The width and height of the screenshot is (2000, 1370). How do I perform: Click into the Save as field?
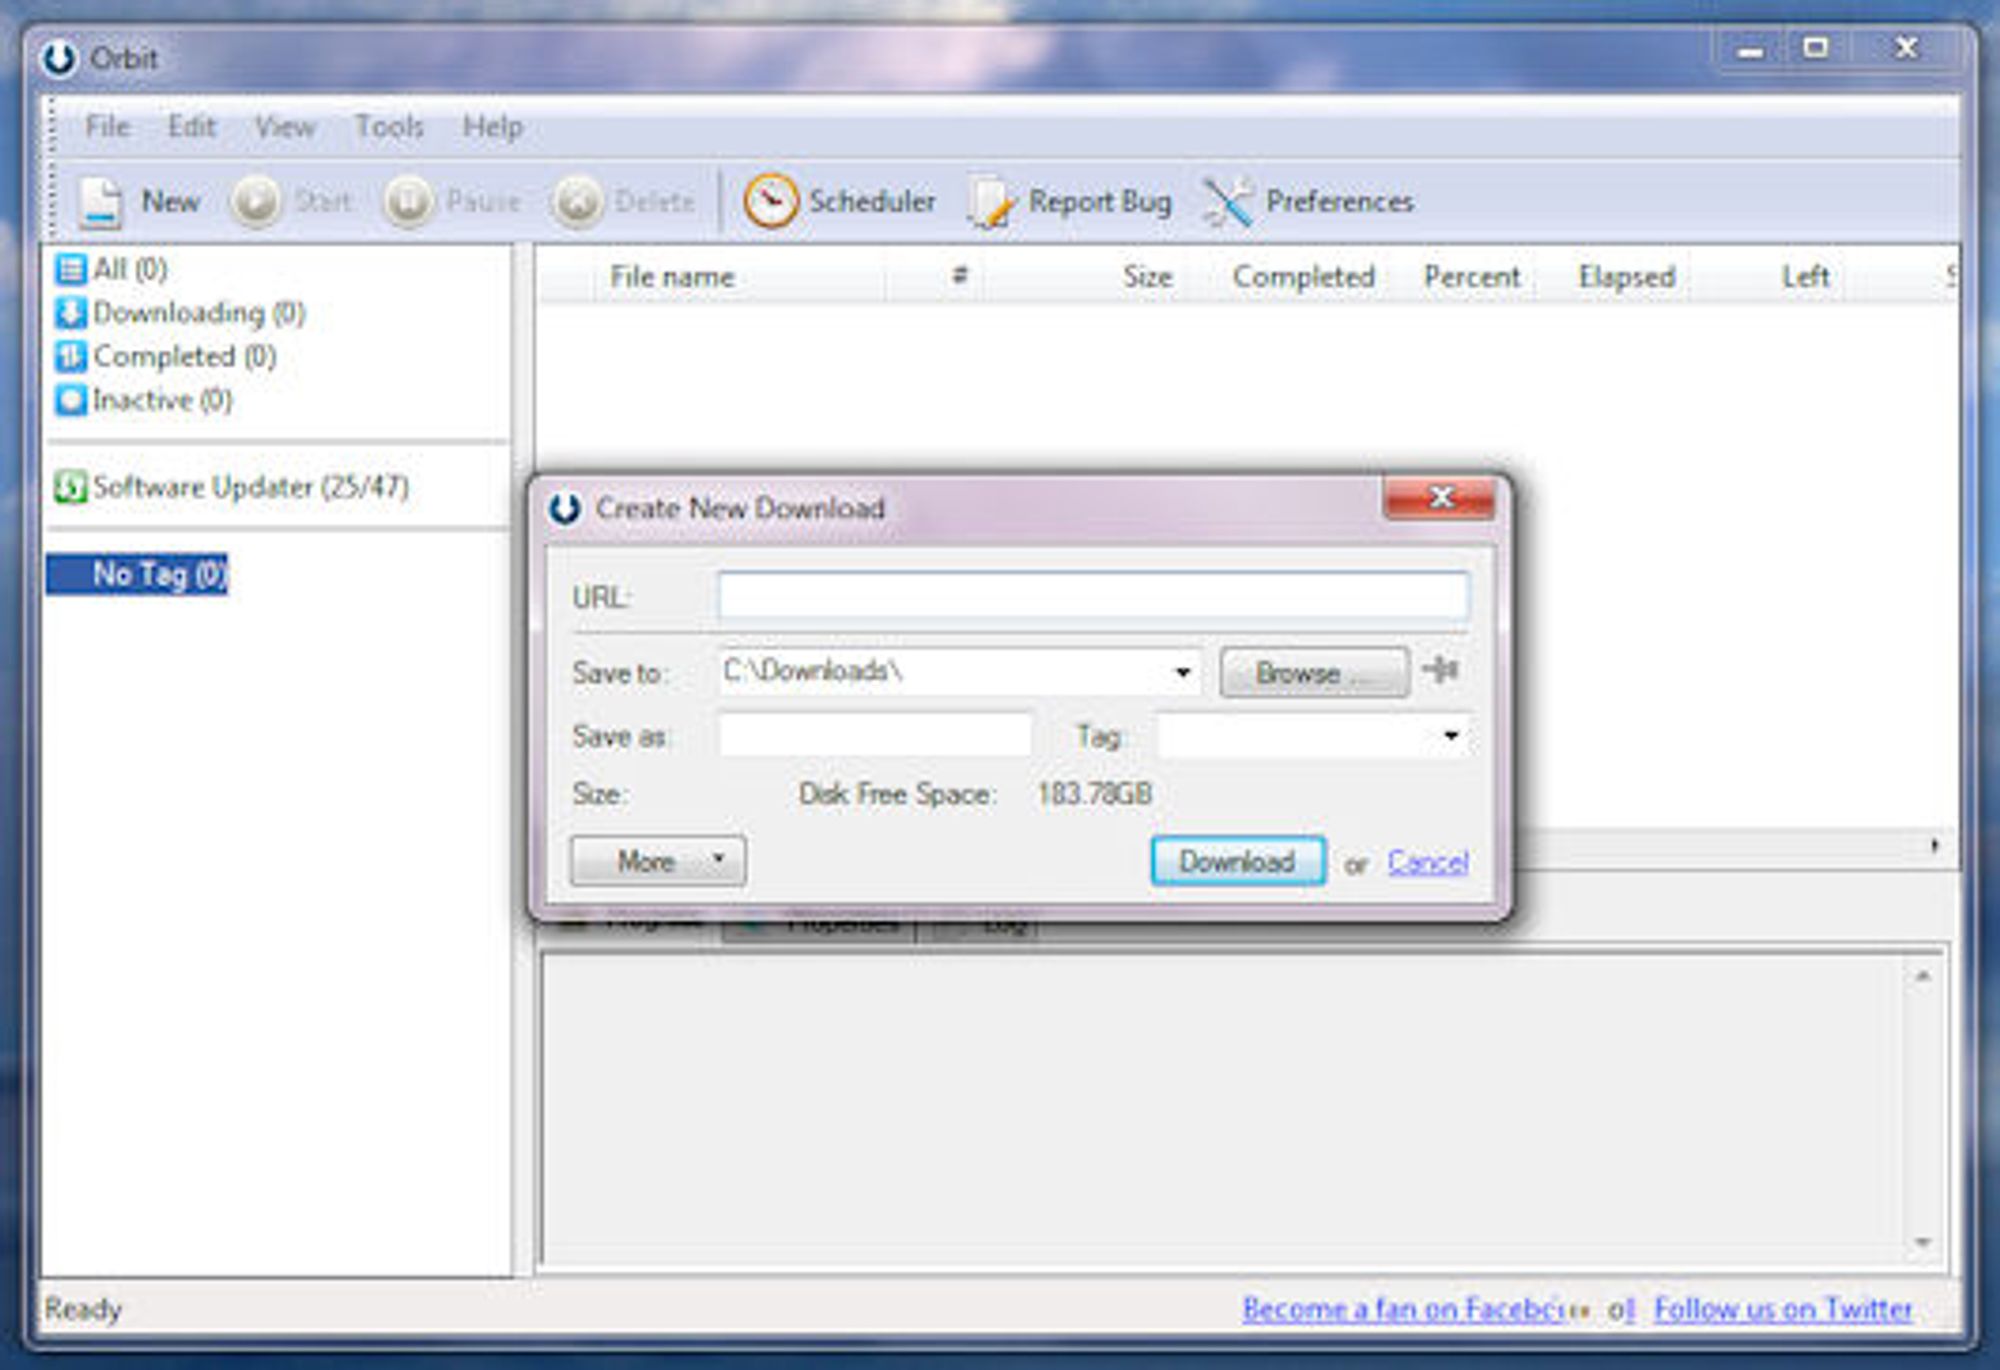(875, 736)
